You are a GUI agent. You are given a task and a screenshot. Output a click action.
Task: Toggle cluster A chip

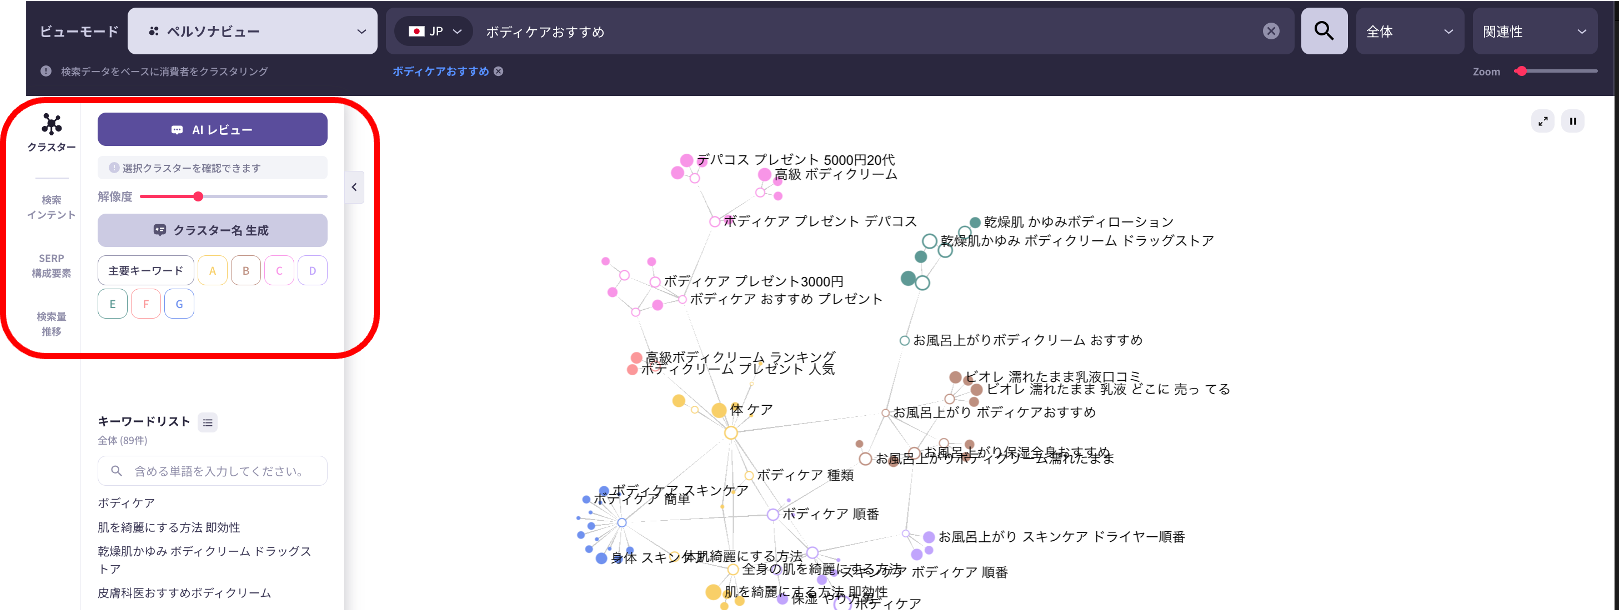pyautogui.click(x=212, y=271)
